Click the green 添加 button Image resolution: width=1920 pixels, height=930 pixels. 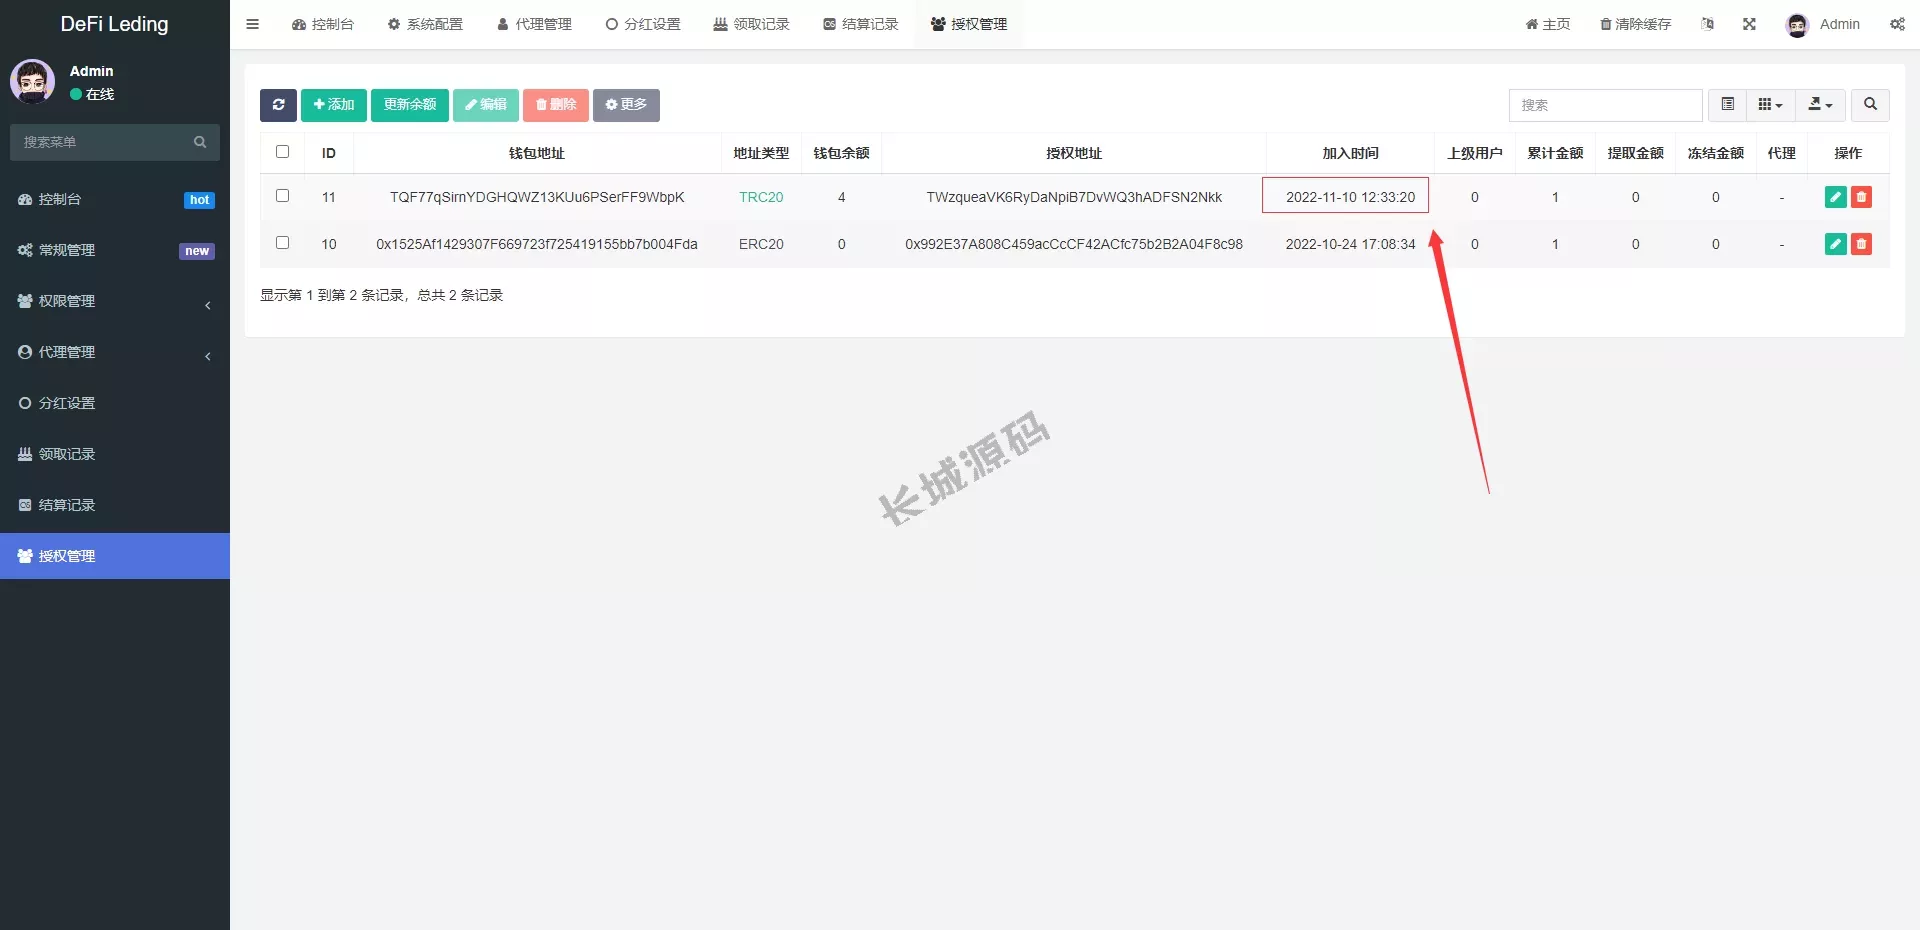click(x=334, y=105)
